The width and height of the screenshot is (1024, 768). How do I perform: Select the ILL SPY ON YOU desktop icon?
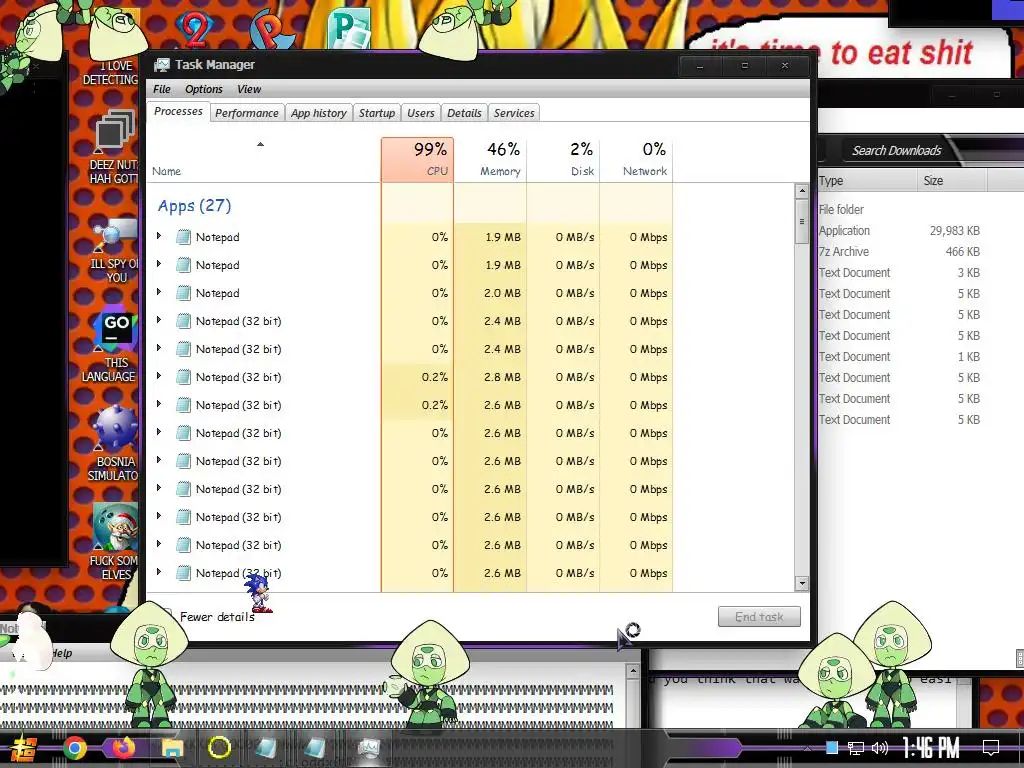115,250
